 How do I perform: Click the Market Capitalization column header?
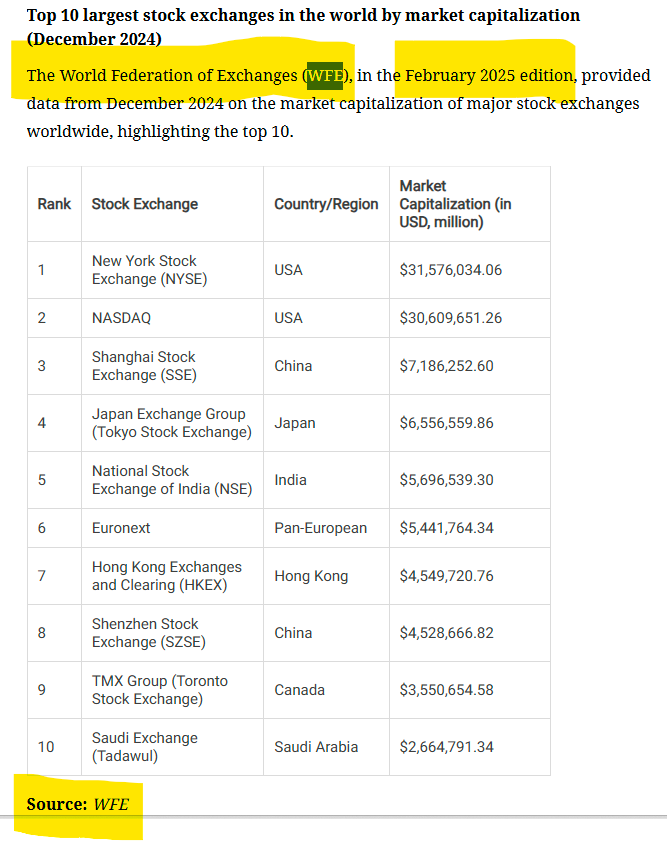[470, 204]
